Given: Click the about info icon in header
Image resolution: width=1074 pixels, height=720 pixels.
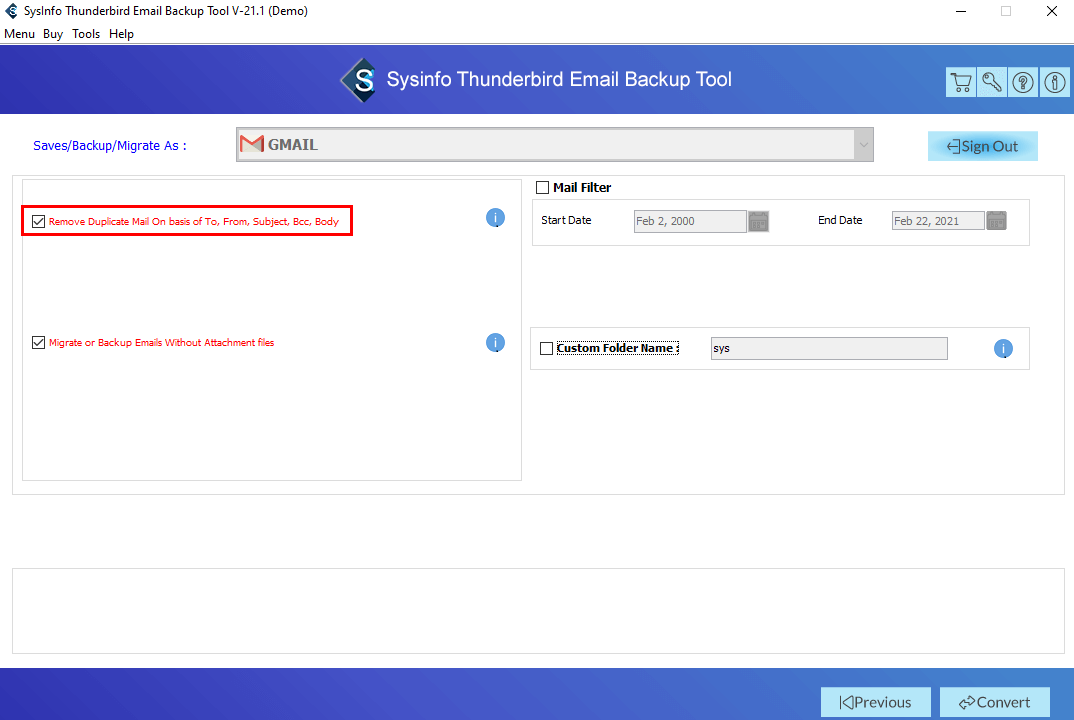Looking at the screenshot, I should click(1054, 82).
